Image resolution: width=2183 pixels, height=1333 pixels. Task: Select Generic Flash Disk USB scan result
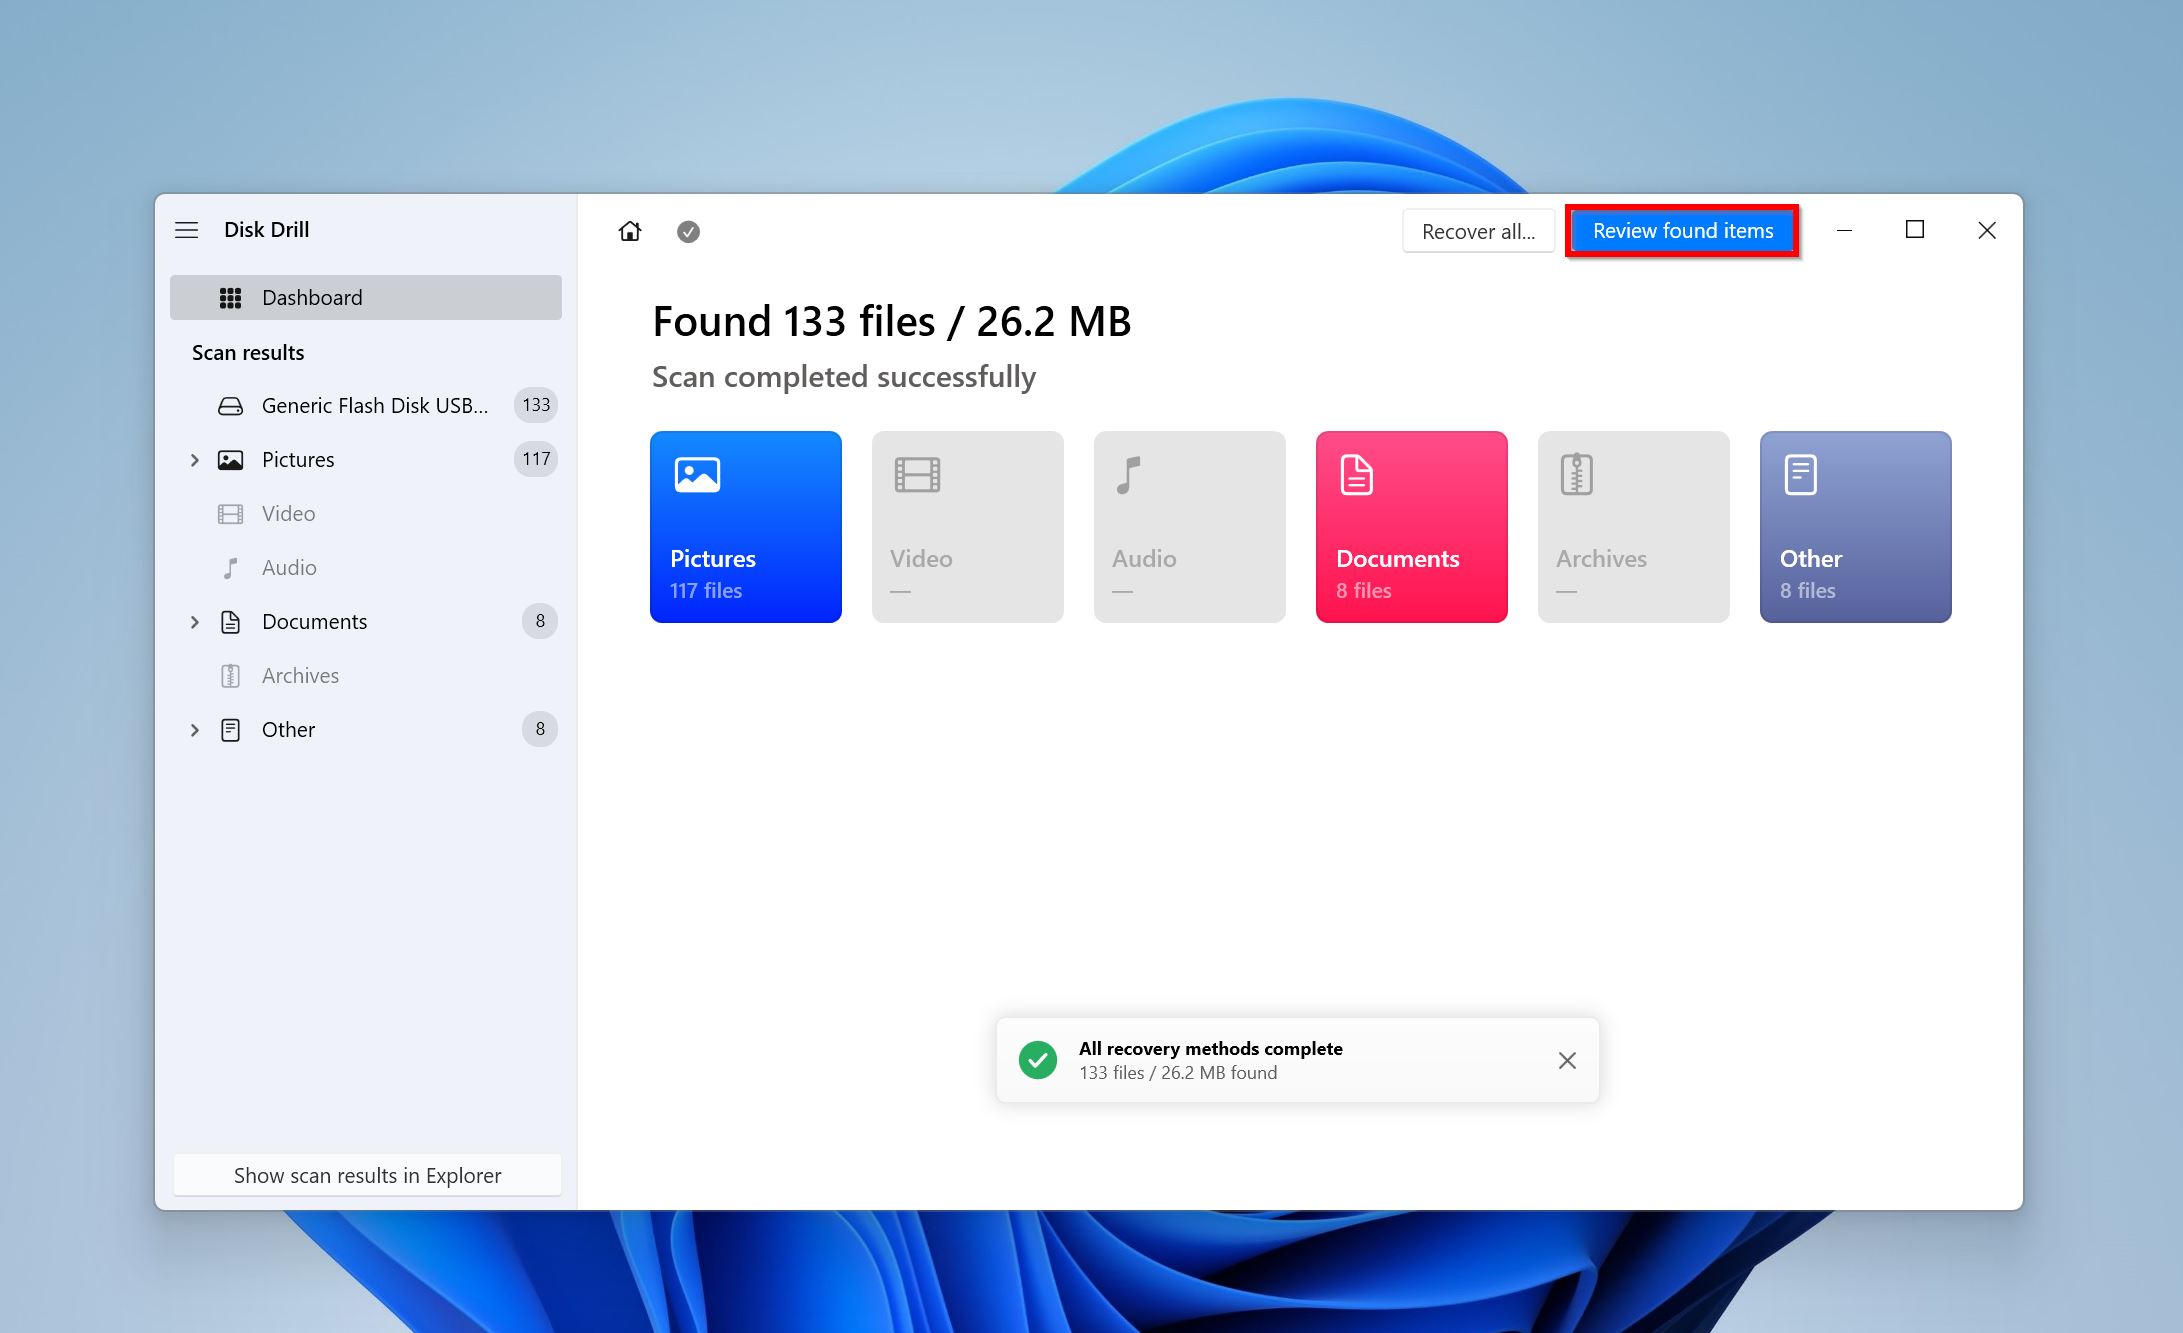370,404
